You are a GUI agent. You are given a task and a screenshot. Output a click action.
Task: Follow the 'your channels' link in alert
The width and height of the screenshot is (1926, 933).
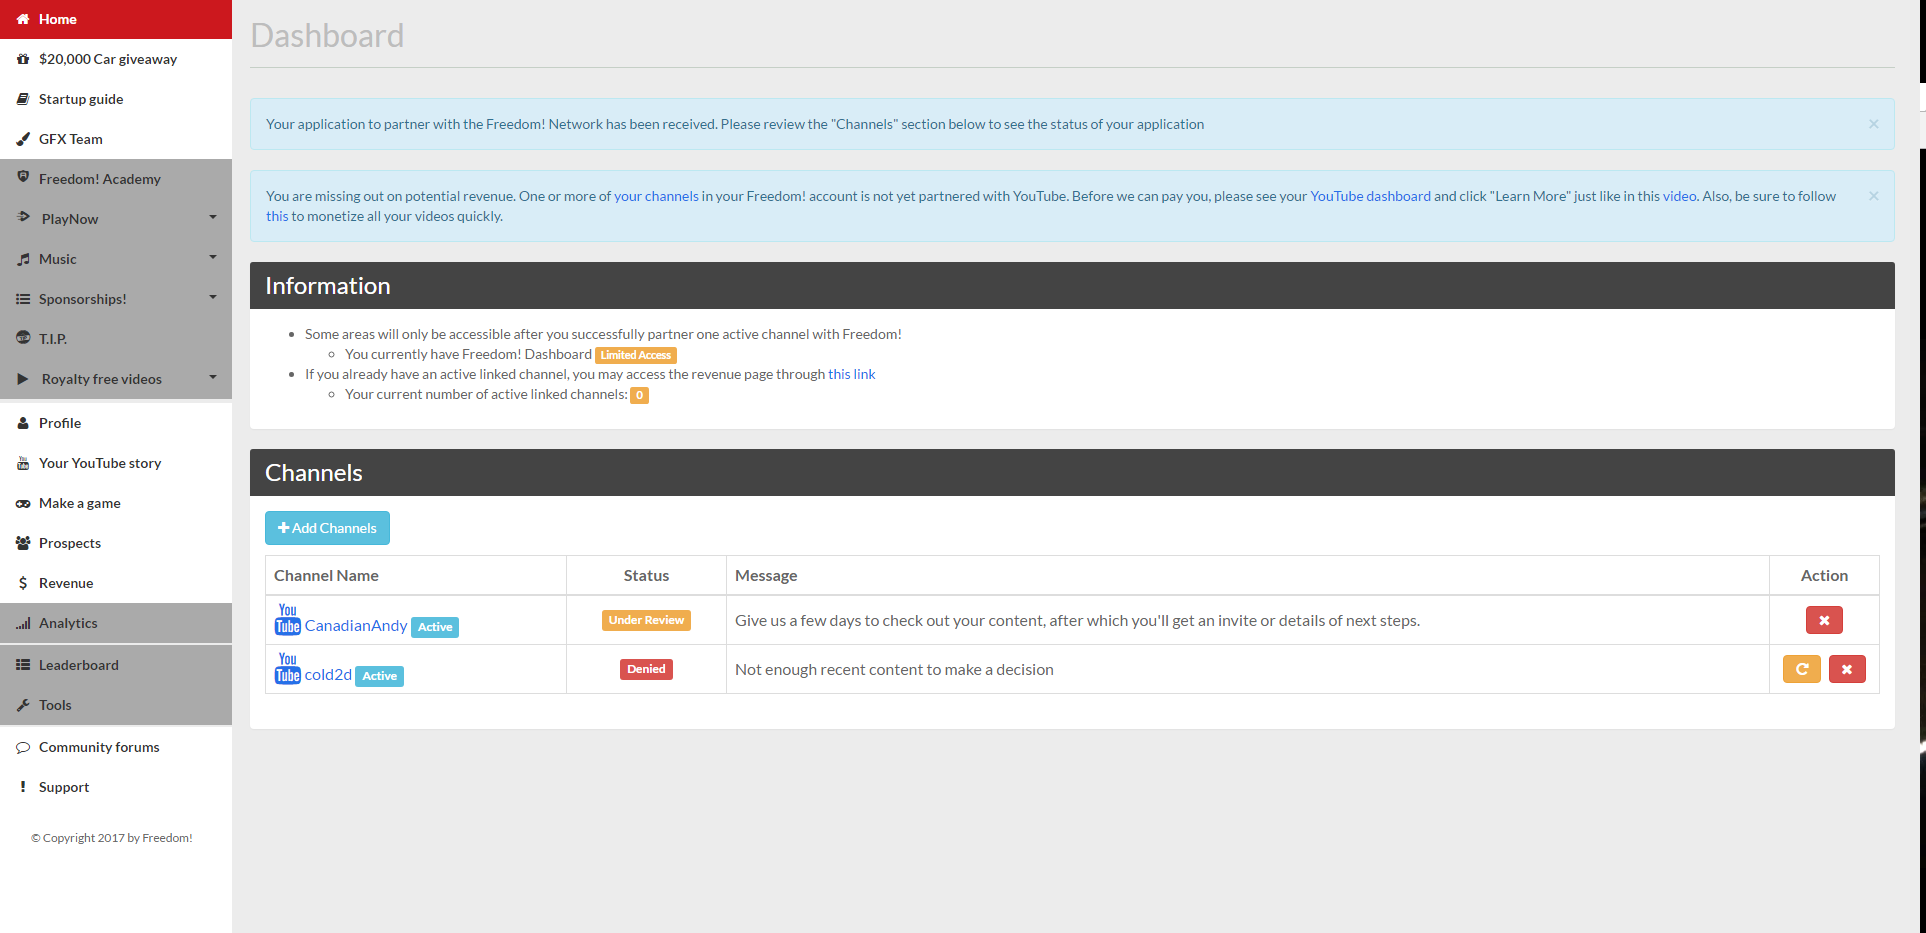(x=656, y=196)
